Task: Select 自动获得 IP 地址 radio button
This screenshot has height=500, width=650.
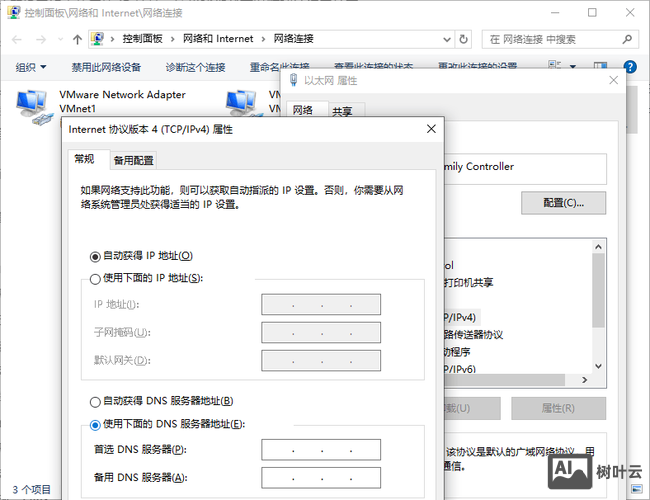Action: pyautogui.click(x=96, y=256)
